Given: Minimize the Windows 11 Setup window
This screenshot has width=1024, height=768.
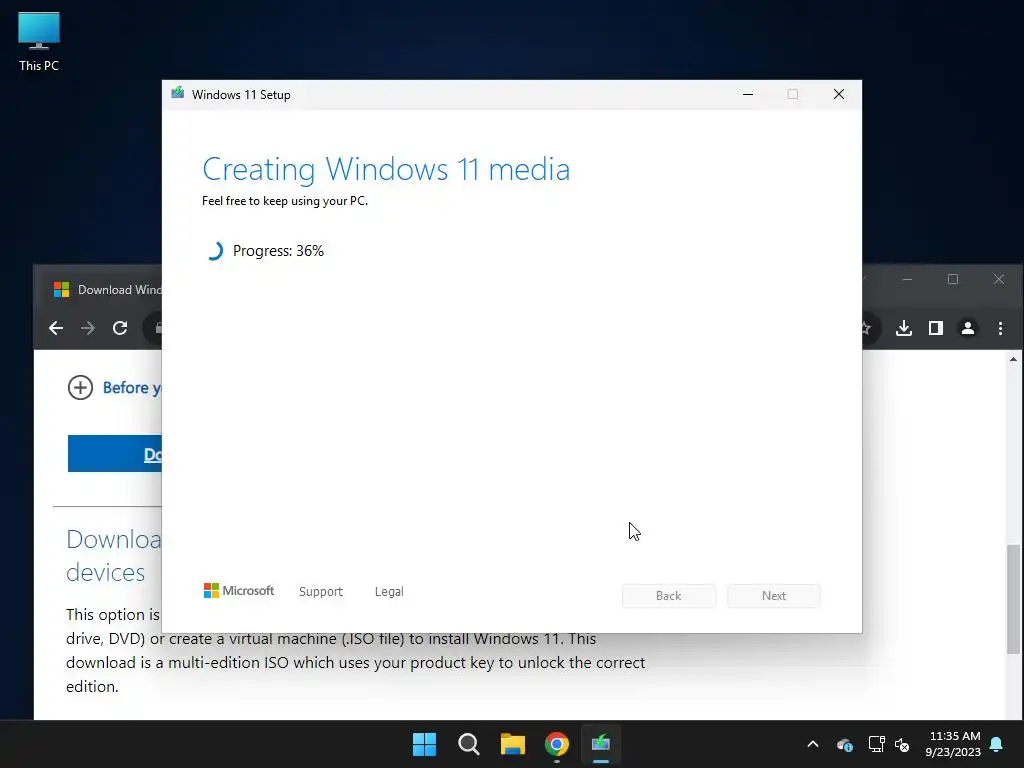Looking at the screenshot, I should (748, 94).
